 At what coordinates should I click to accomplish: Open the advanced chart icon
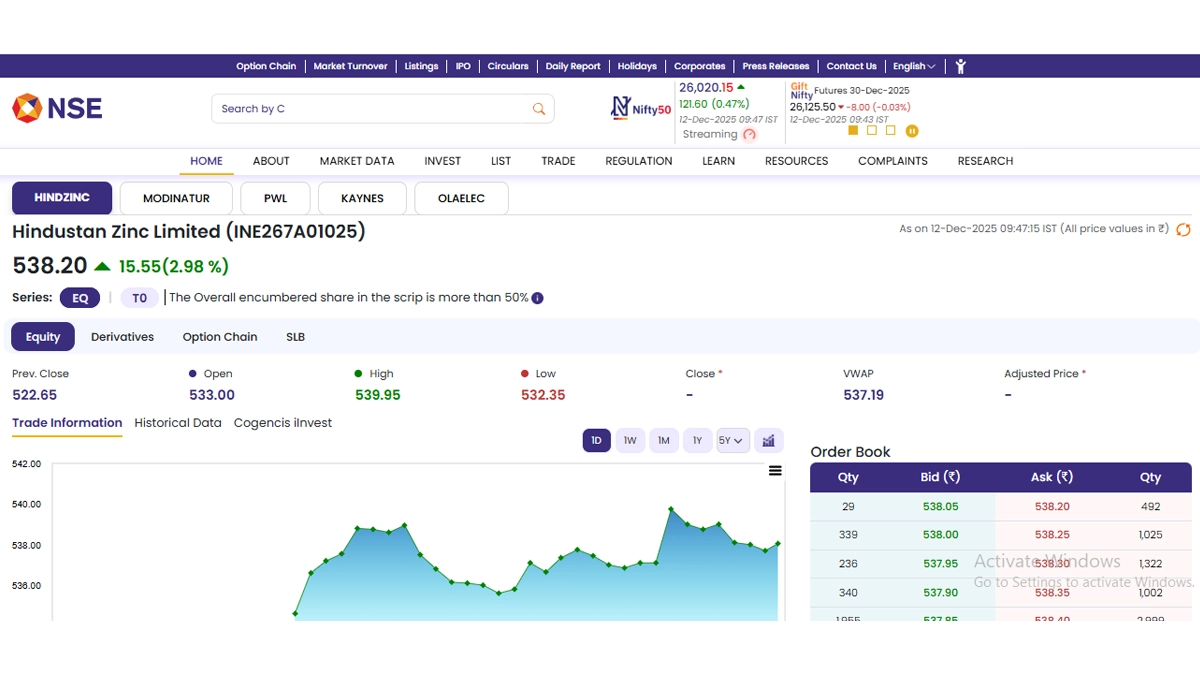(x=768, y=440)
